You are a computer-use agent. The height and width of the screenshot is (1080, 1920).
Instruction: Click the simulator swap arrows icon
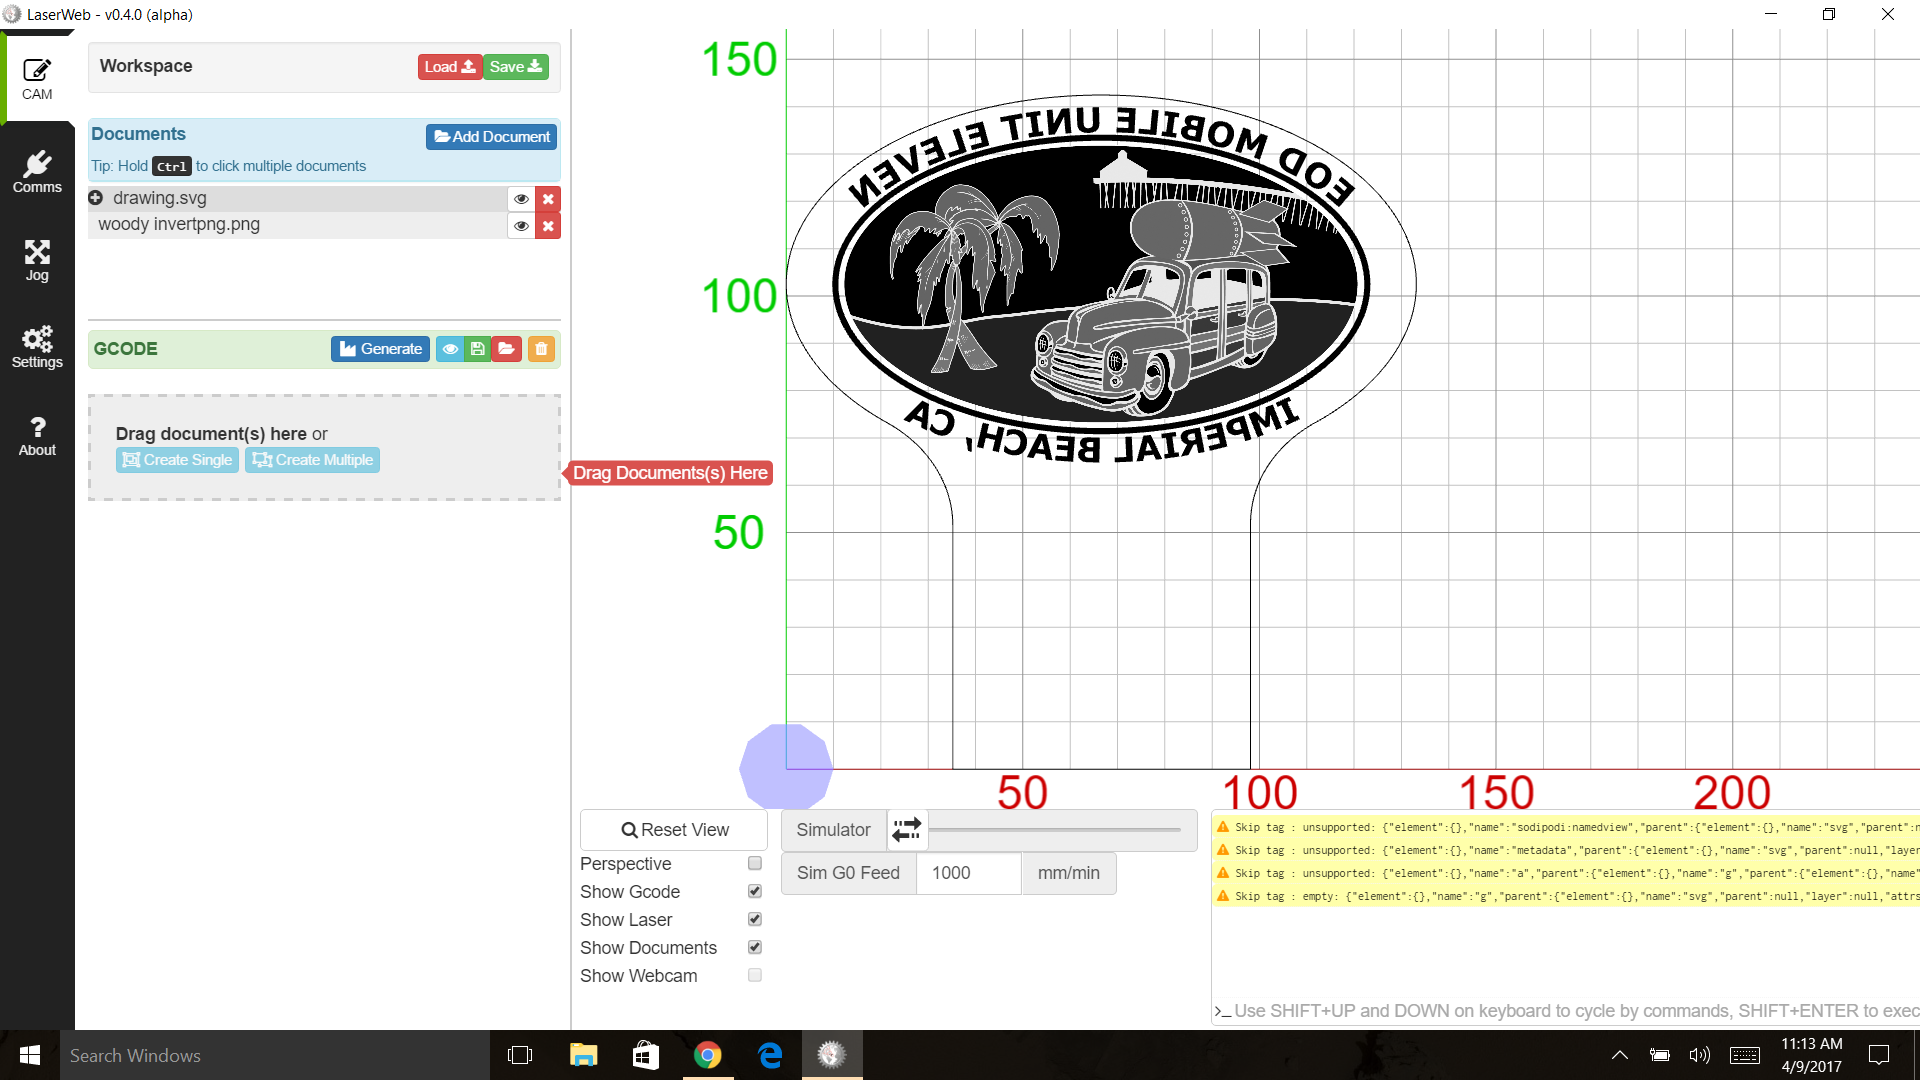(x=907, y=830)
